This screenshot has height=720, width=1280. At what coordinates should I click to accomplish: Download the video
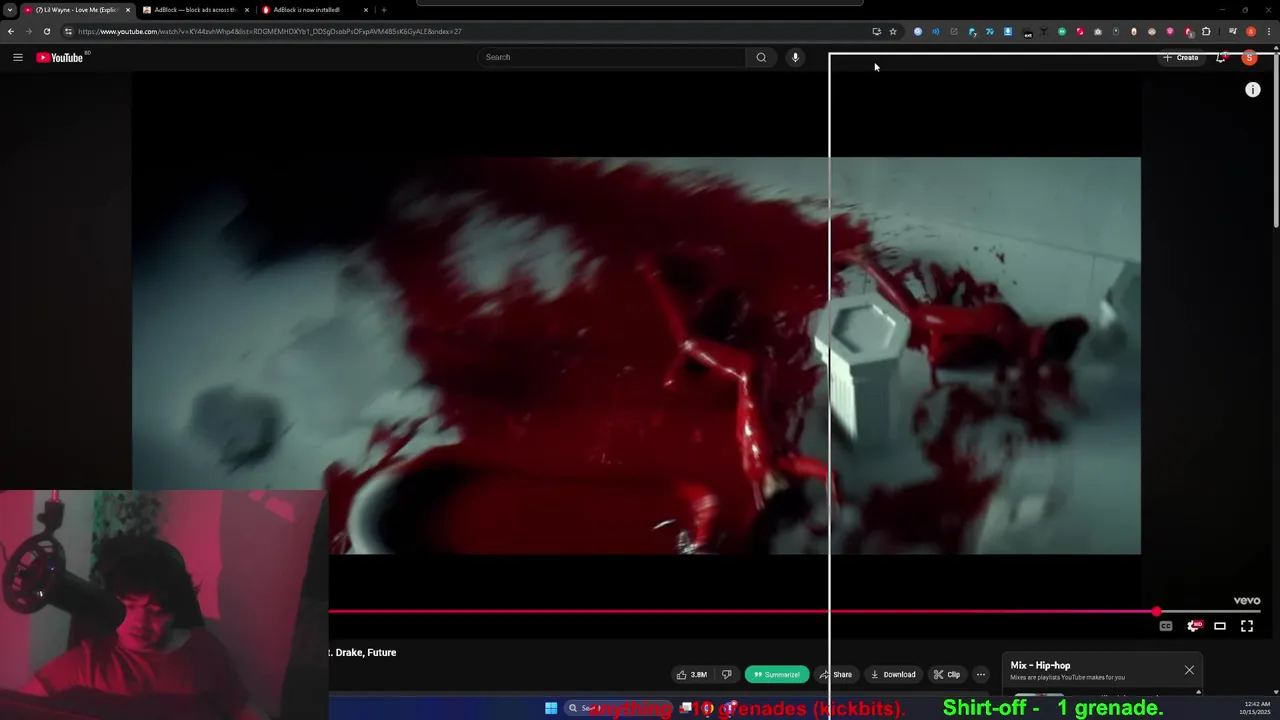click(x=893, y=674)
